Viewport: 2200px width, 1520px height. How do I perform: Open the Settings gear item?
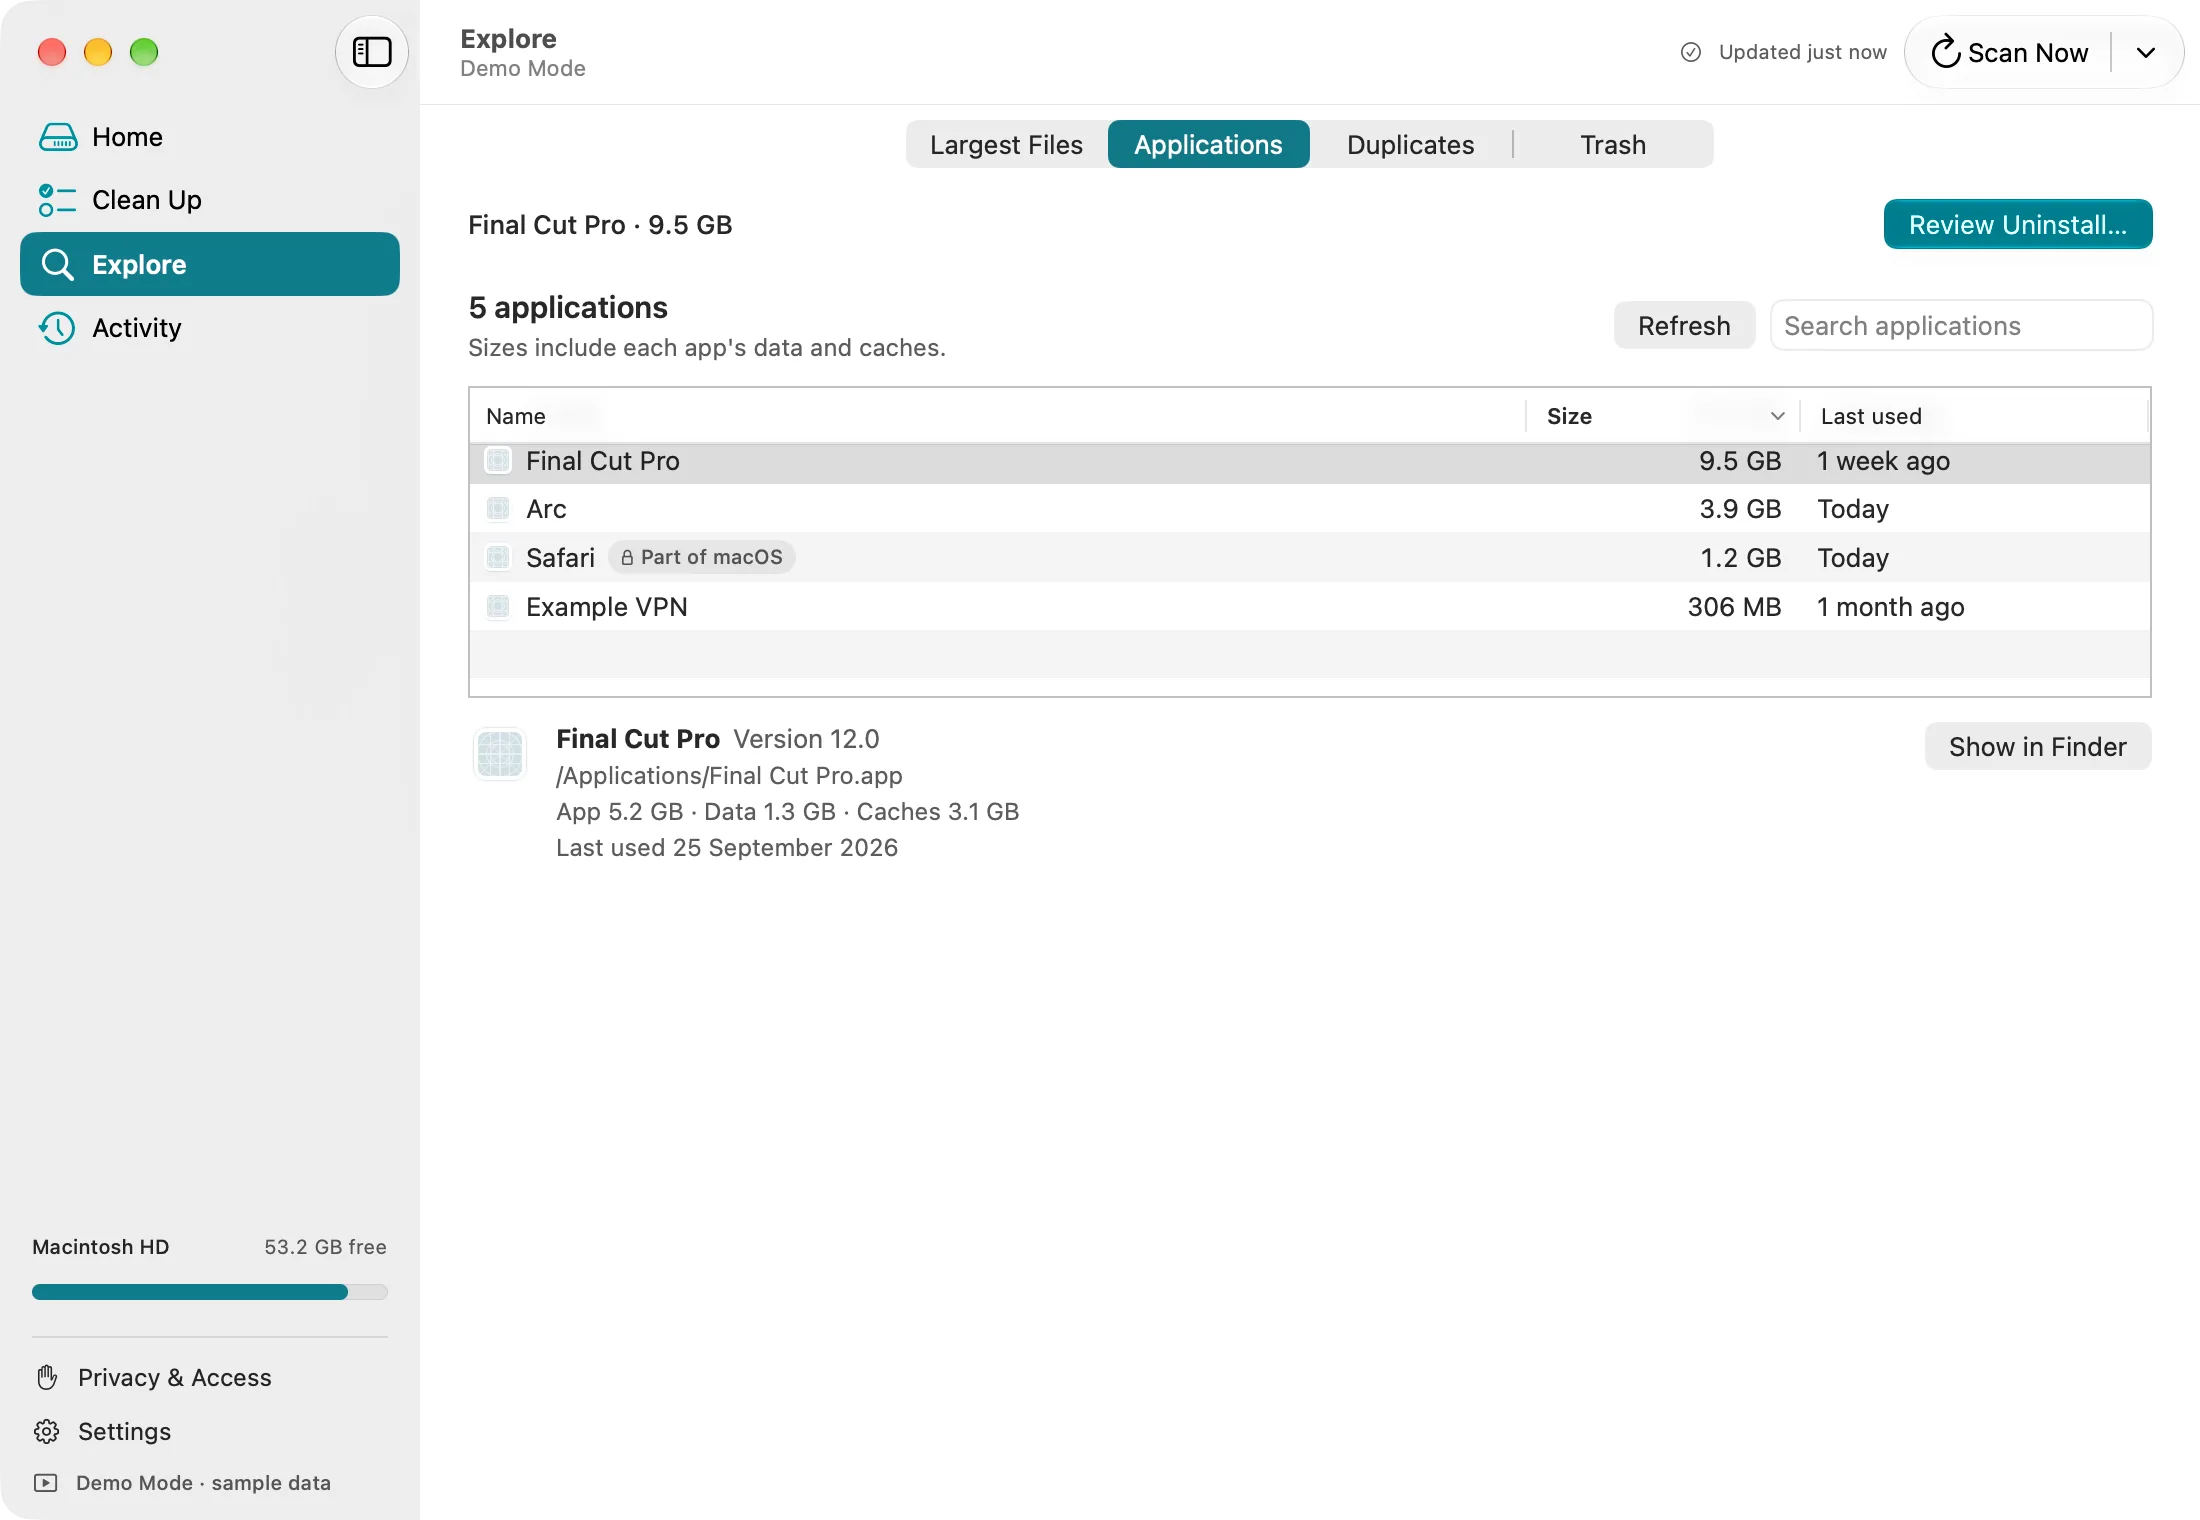click(x=102, y=1431)
